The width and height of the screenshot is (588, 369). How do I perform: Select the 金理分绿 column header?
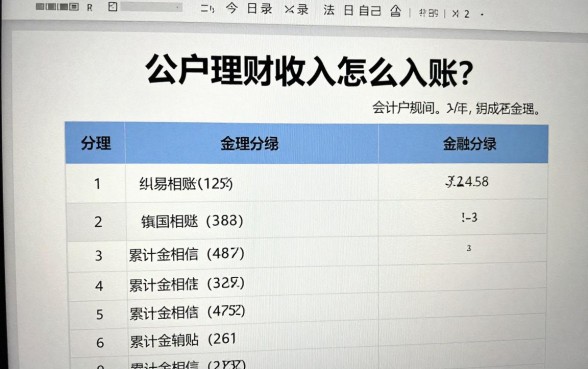pyautogui.click(x=250, y=144)
